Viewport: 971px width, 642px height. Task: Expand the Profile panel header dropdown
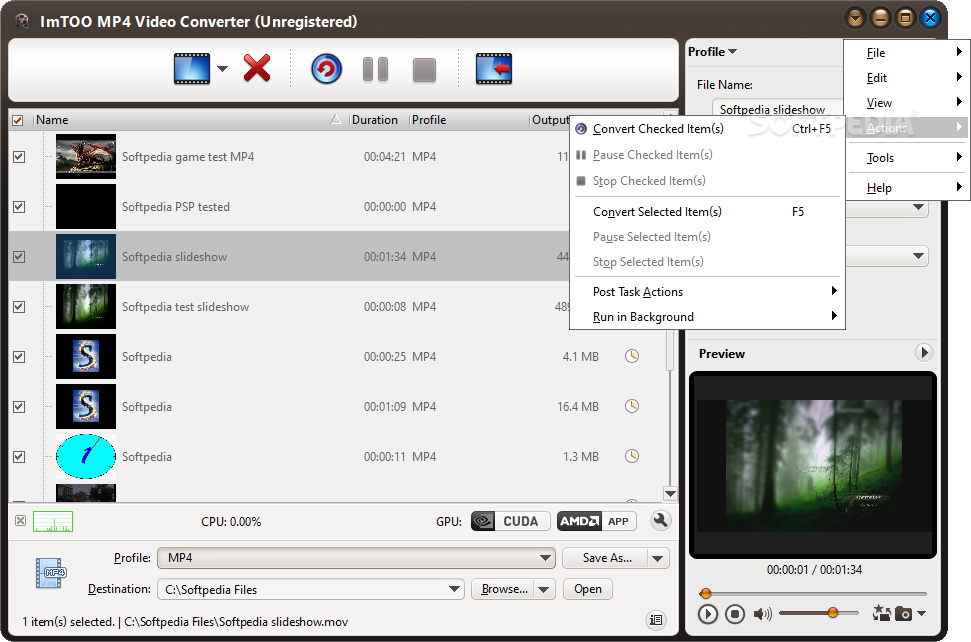click(712, 52)
